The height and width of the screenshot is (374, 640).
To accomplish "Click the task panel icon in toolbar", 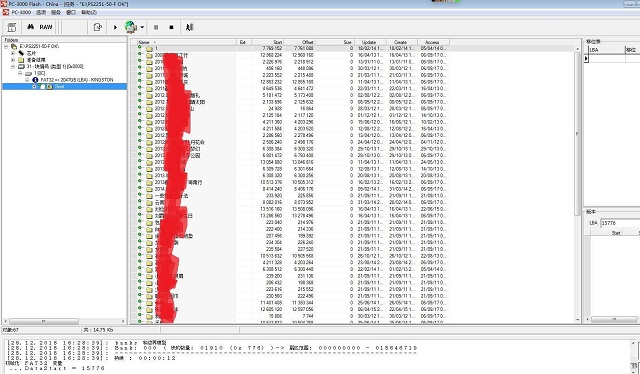I will pos(12,27).
